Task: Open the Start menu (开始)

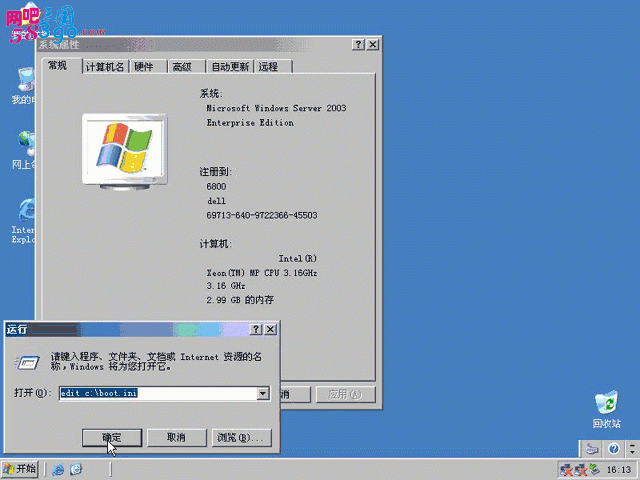Action: (x=20, y=469)
